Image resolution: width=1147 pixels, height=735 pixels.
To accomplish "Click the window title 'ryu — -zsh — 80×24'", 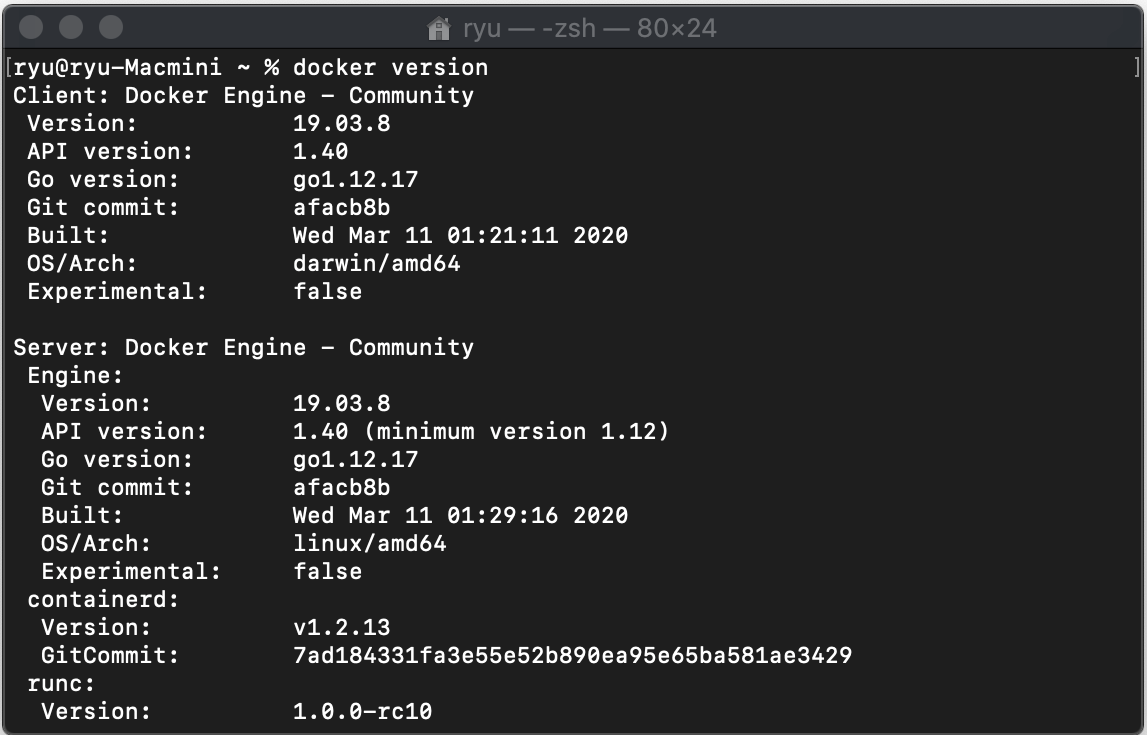I will point(590,29).
